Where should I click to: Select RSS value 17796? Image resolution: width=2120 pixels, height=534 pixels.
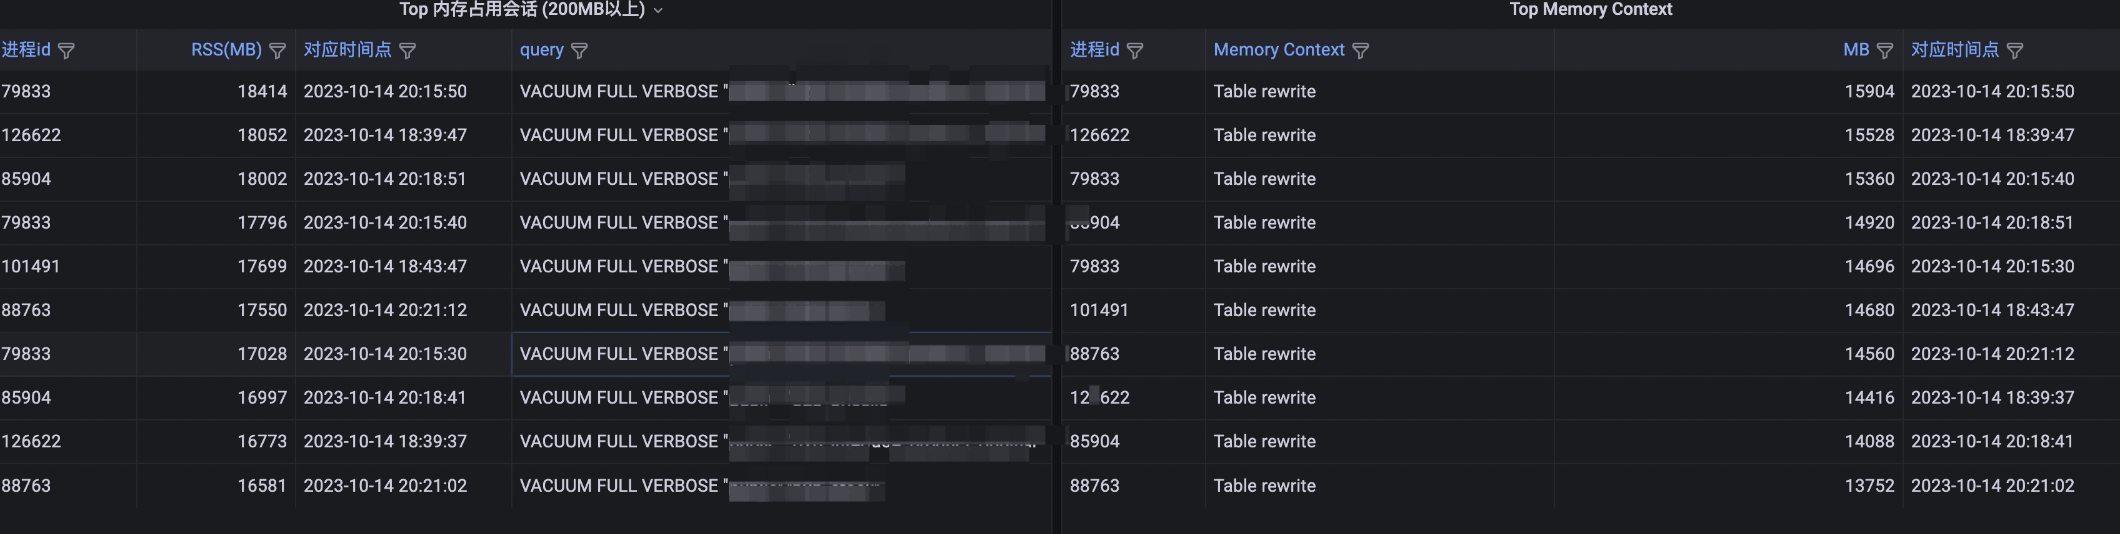262,223
